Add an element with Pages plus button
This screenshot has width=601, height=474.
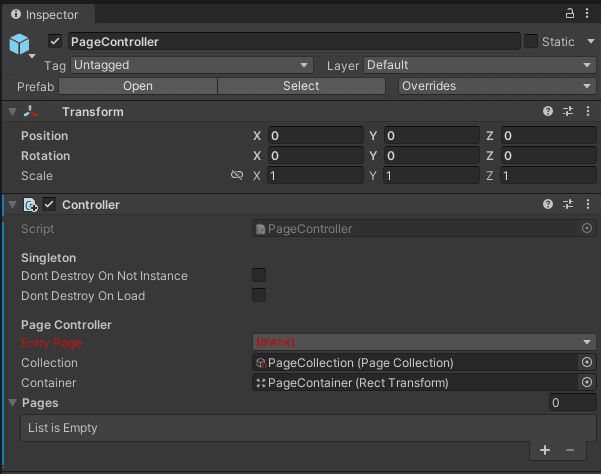pyautogui.click(x=545, y=450)
